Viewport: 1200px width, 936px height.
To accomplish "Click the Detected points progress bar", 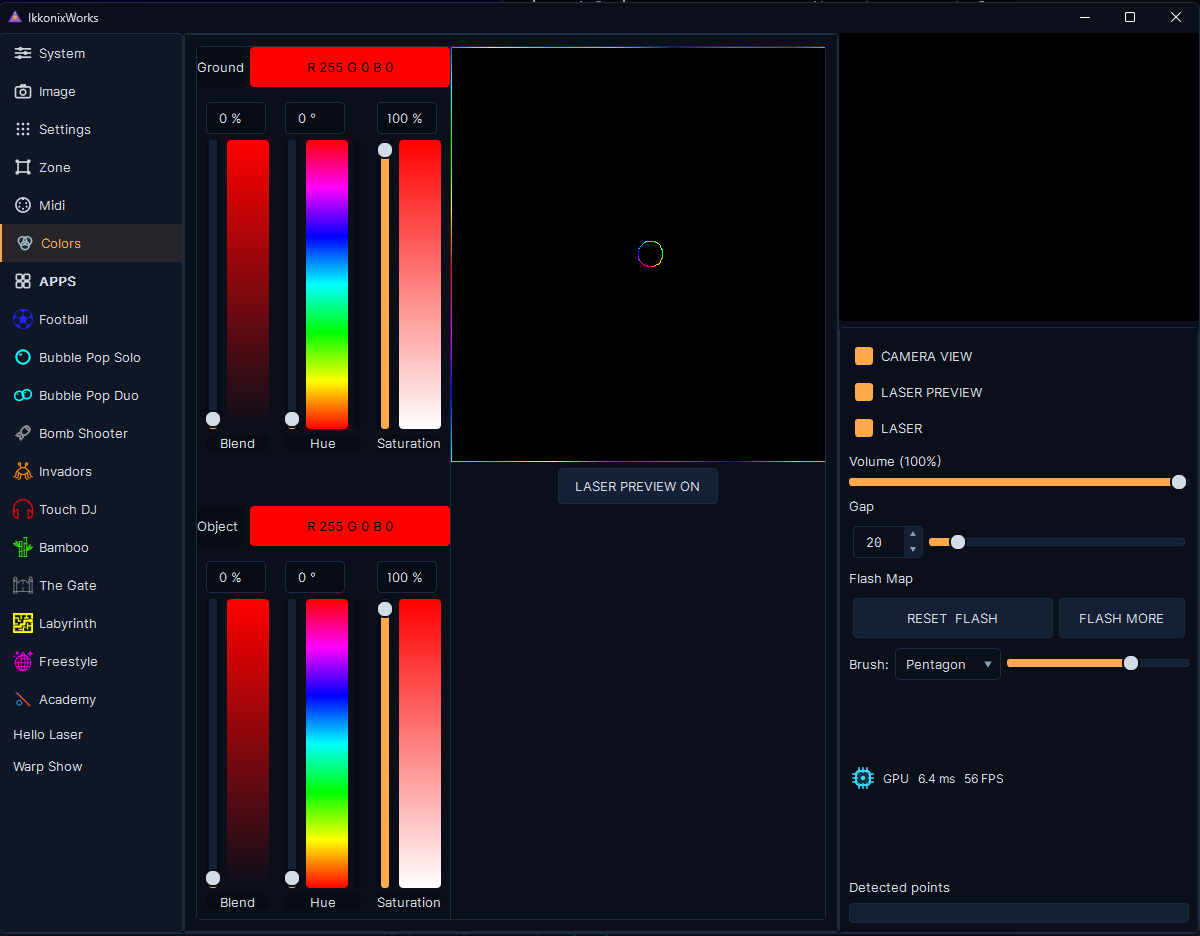I will coord(1019,913).
